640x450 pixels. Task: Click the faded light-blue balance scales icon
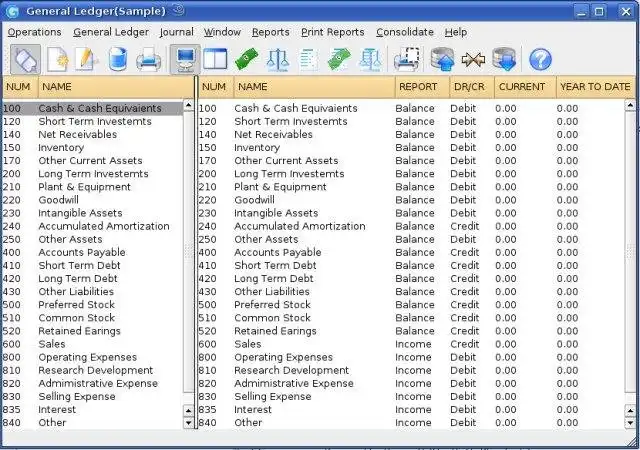(370, 60)
